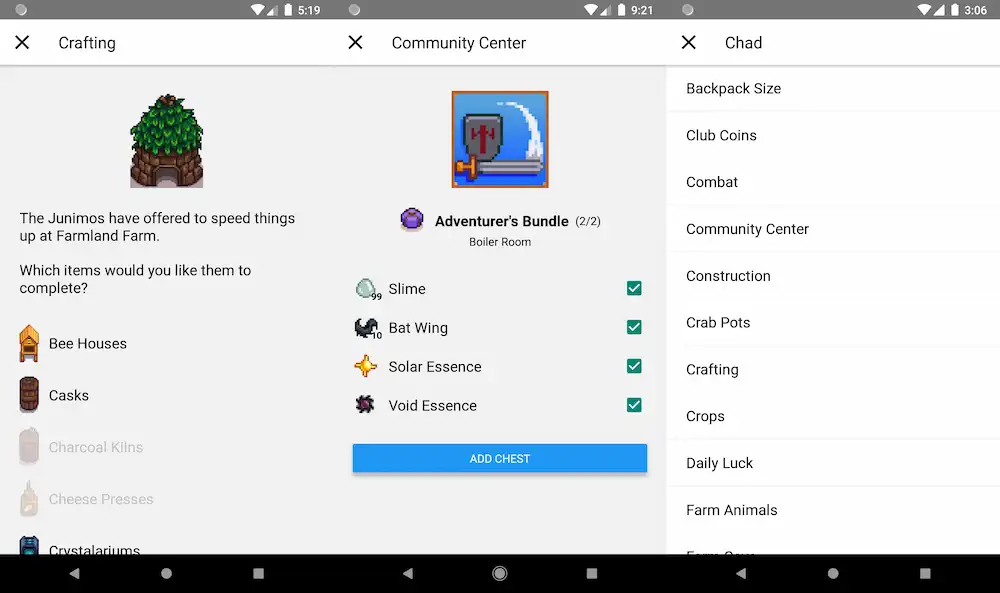
Task: Tap the Bee Houses icon
Action: coord(29,343)
